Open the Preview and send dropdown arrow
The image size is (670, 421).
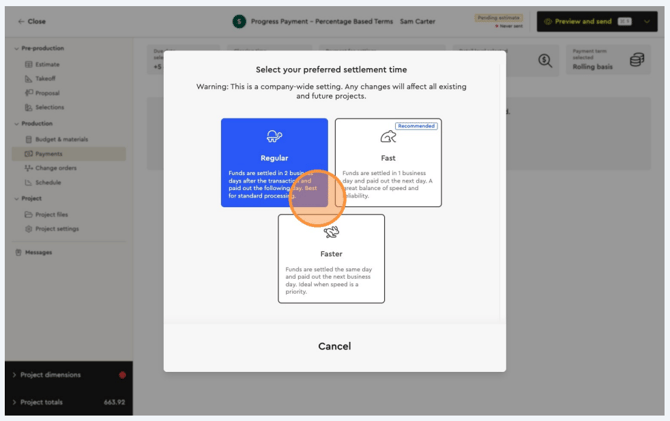click(648, 21)
